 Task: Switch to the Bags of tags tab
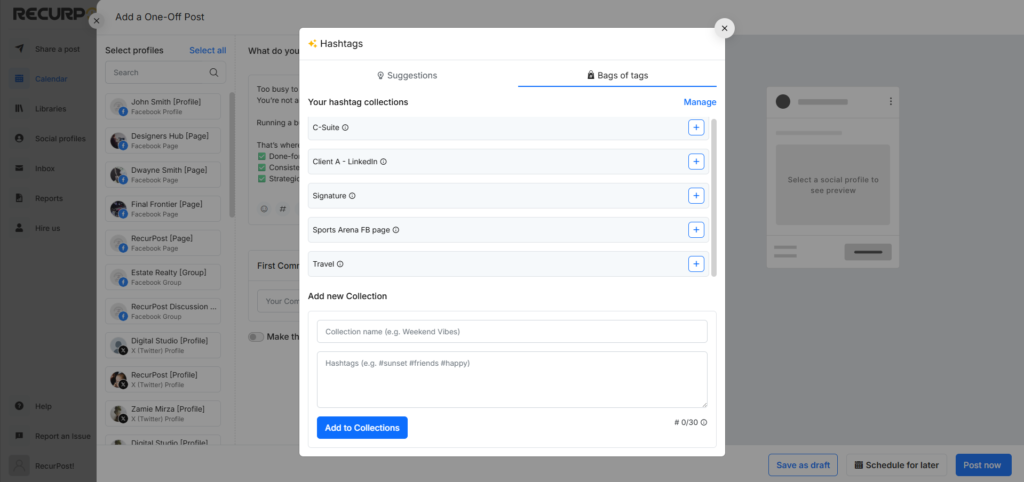(x=617, y=75)
